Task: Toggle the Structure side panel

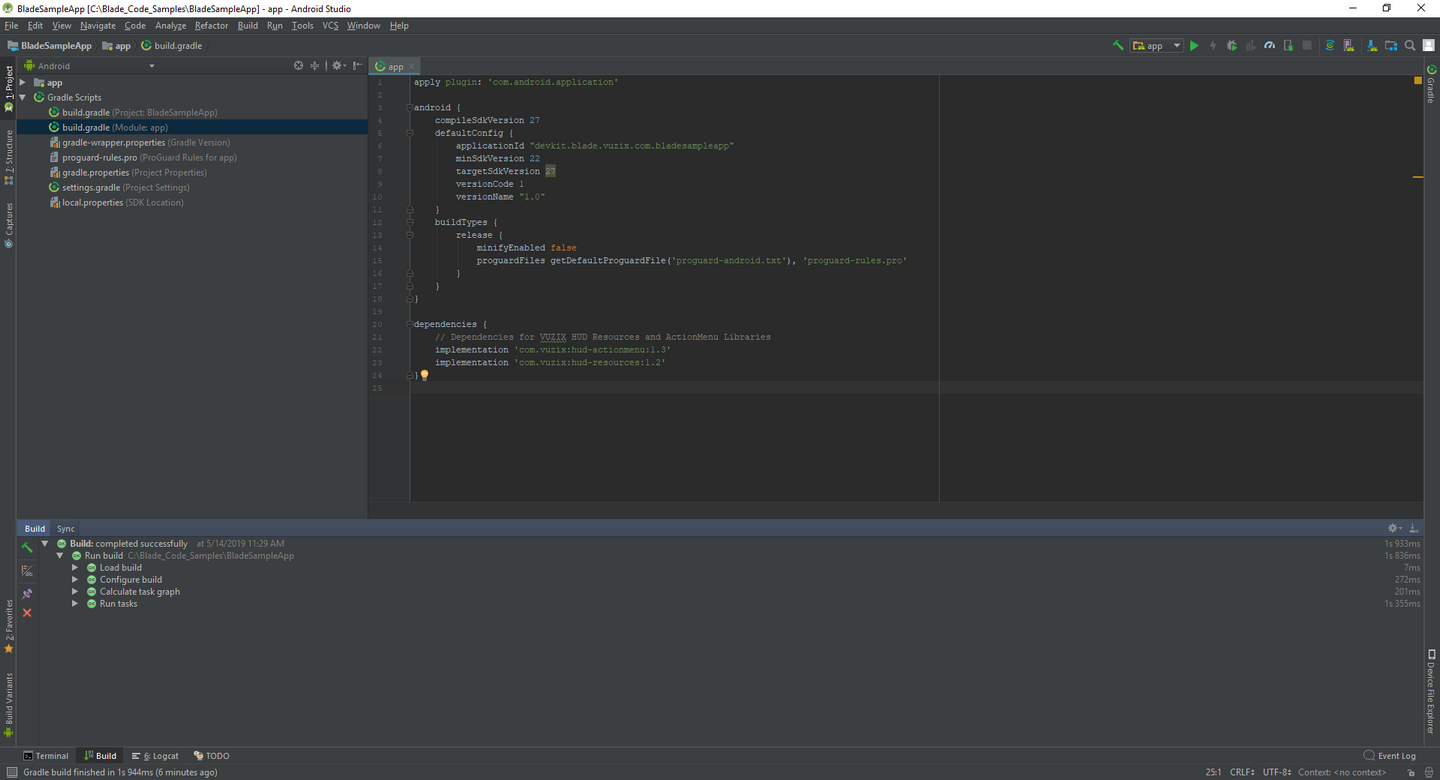Action: [x=9, y=157]
